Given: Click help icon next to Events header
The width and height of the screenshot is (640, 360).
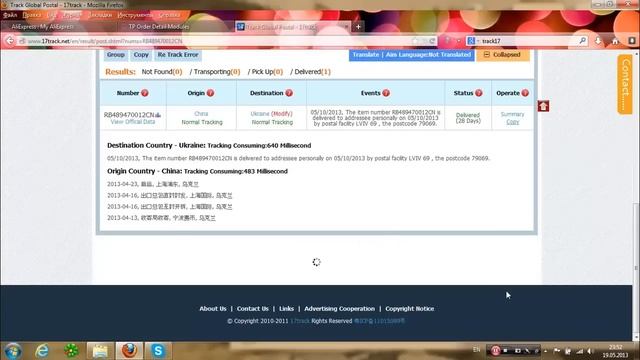Looking at the screenshot, I should click(386, 93).
